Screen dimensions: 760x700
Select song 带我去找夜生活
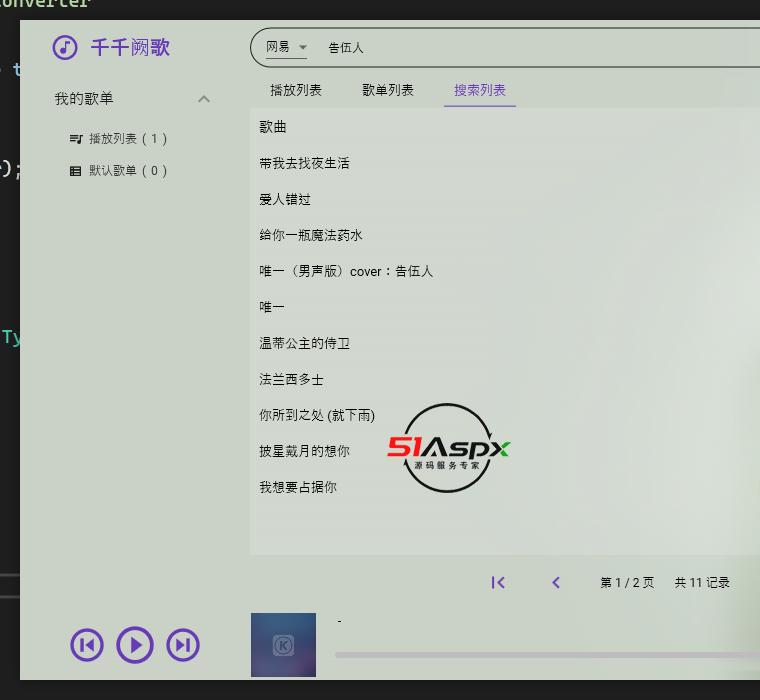click(304, 163)
